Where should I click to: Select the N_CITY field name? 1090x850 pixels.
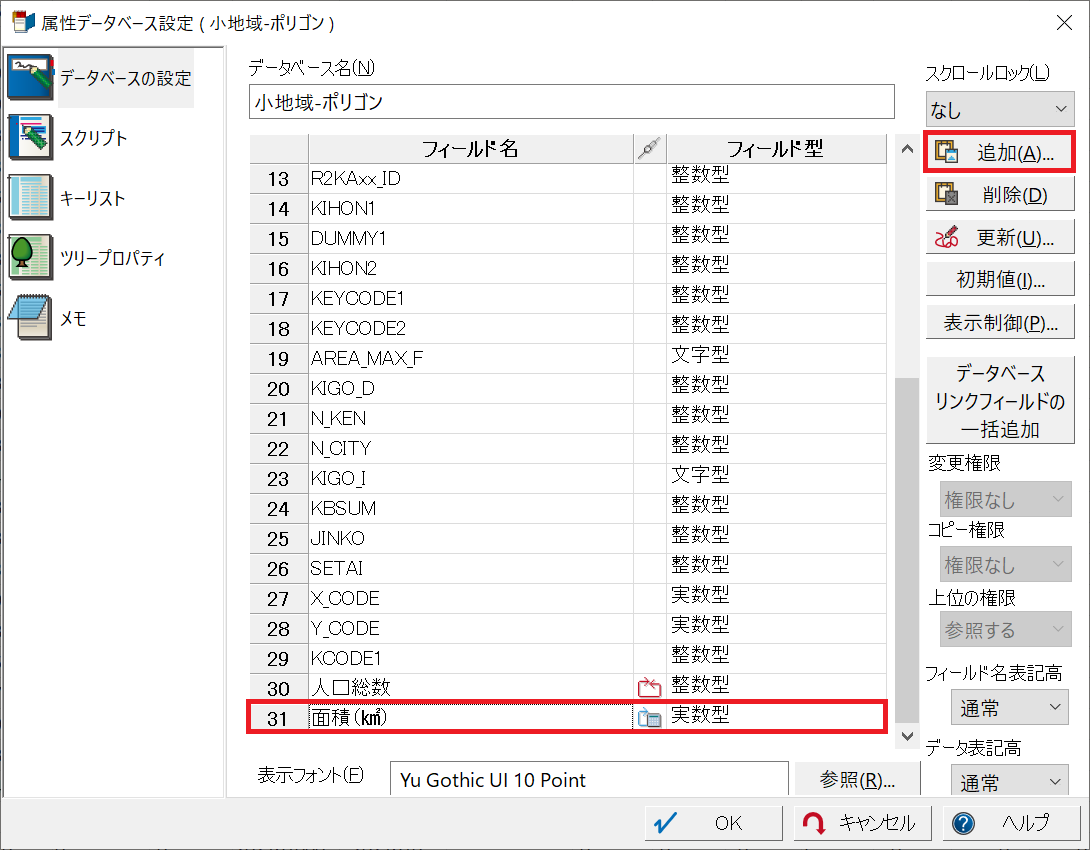341,448
